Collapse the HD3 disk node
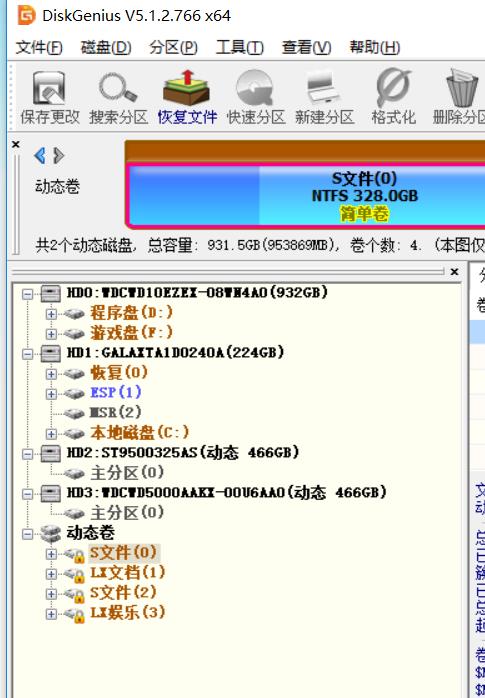The height and width of the screenshot is (698, 485). pos(28,494)
